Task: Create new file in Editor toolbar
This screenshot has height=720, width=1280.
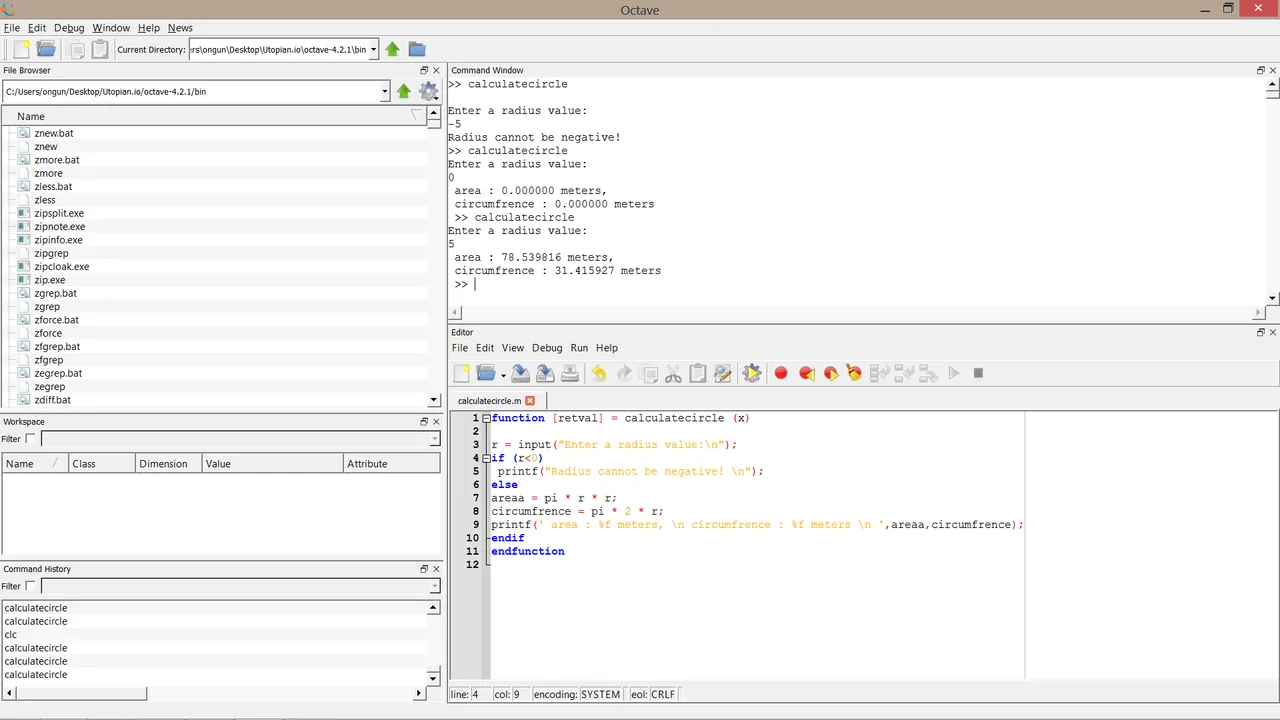Action: click(461, 373)
